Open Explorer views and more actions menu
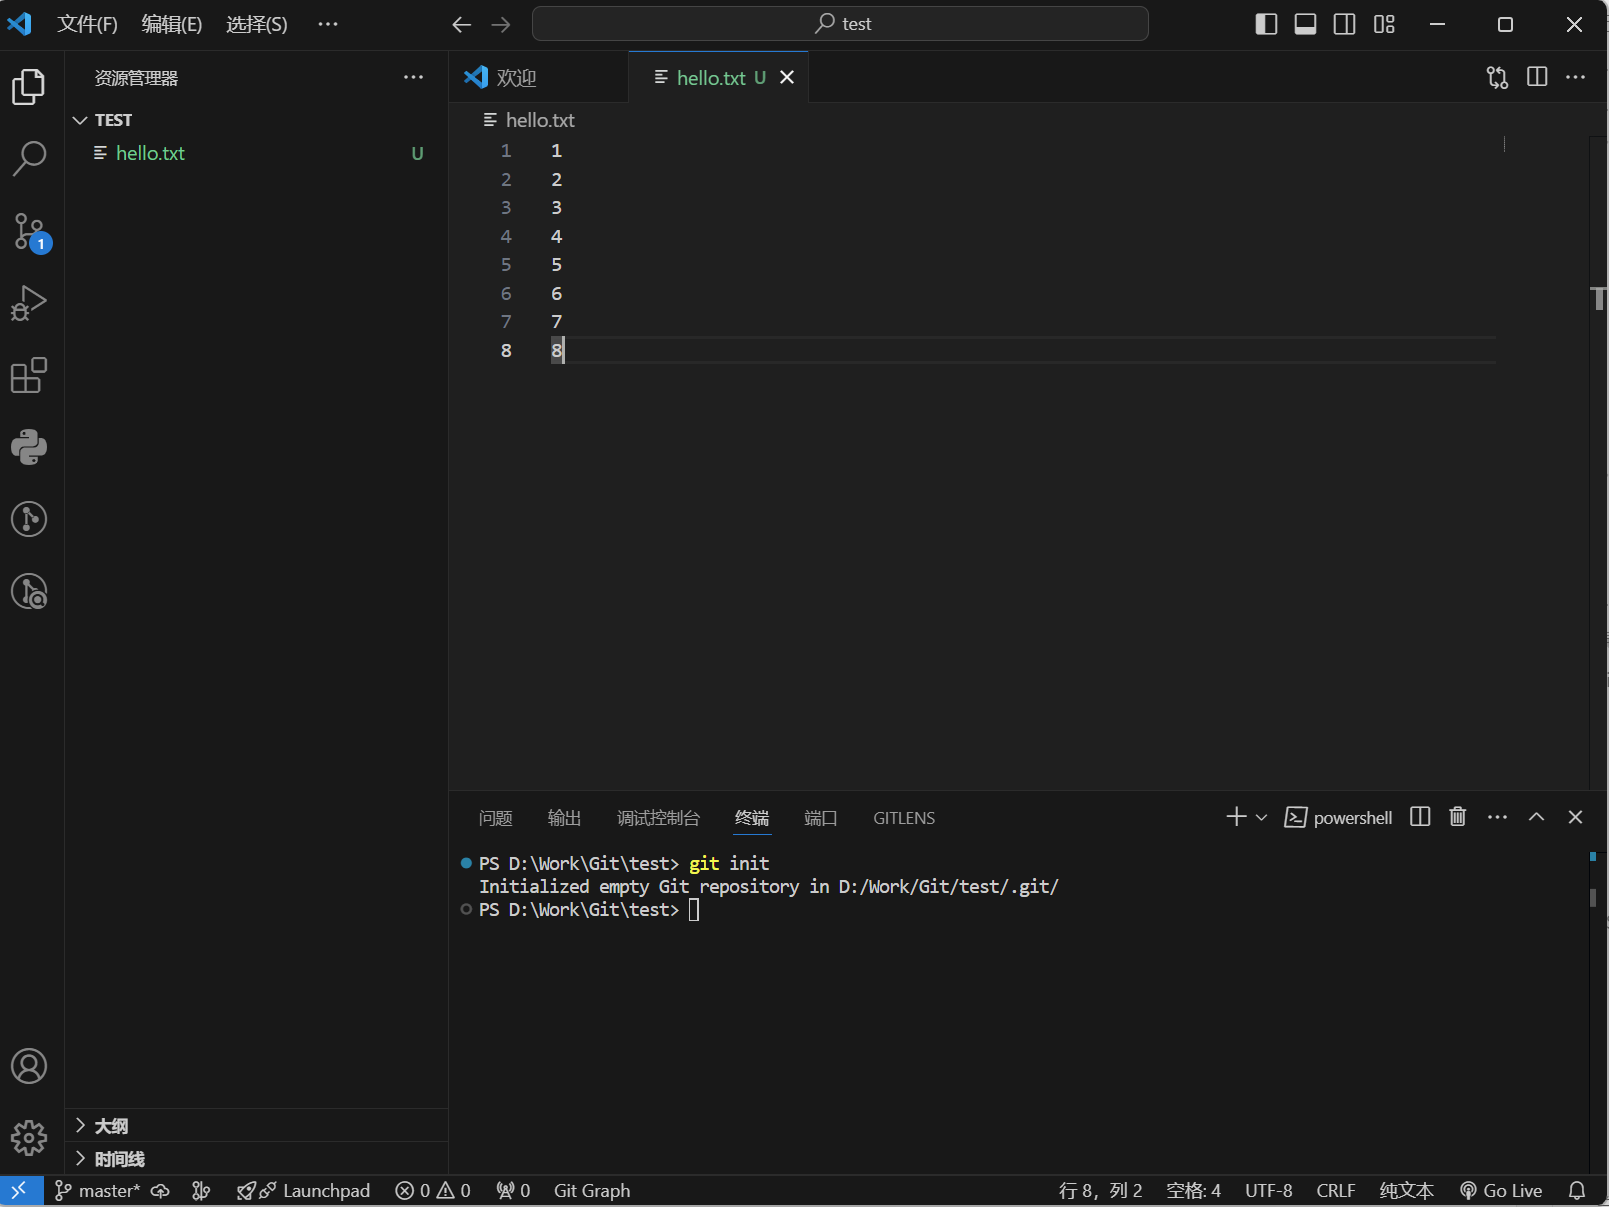The image size is (1609, 1207). tap(413, 77)
